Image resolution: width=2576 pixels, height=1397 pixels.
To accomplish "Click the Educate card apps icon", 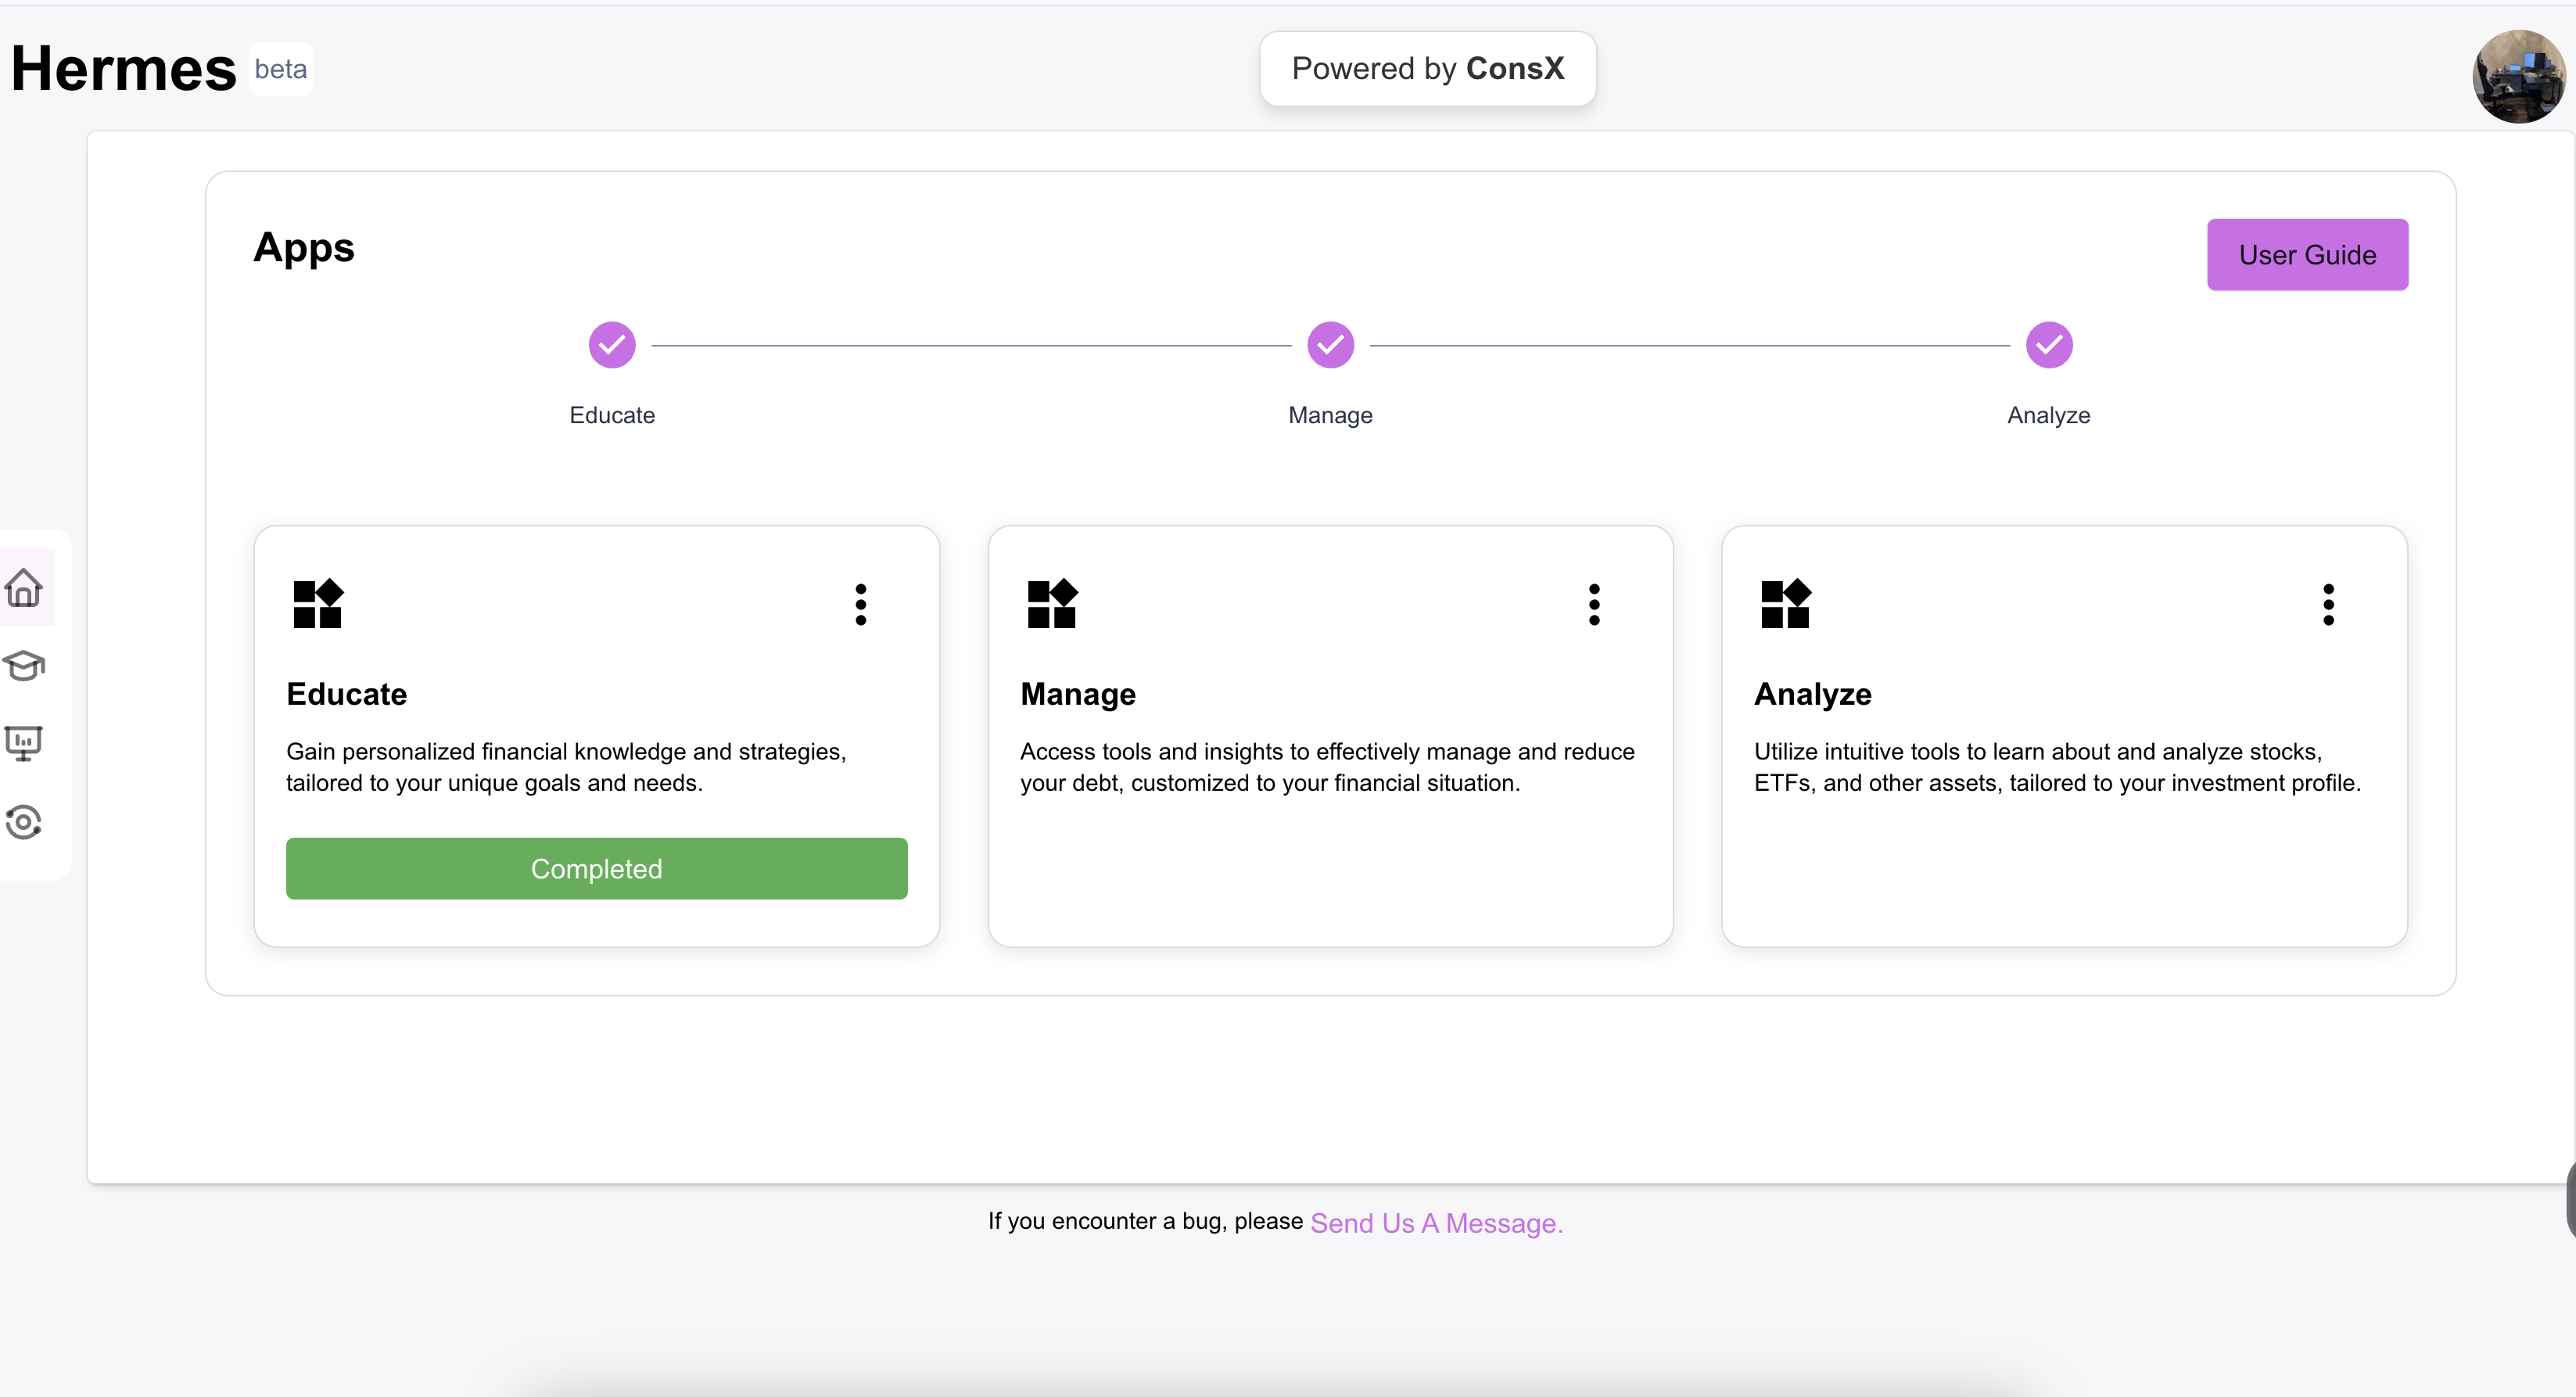I will click(x=318, y=604).
